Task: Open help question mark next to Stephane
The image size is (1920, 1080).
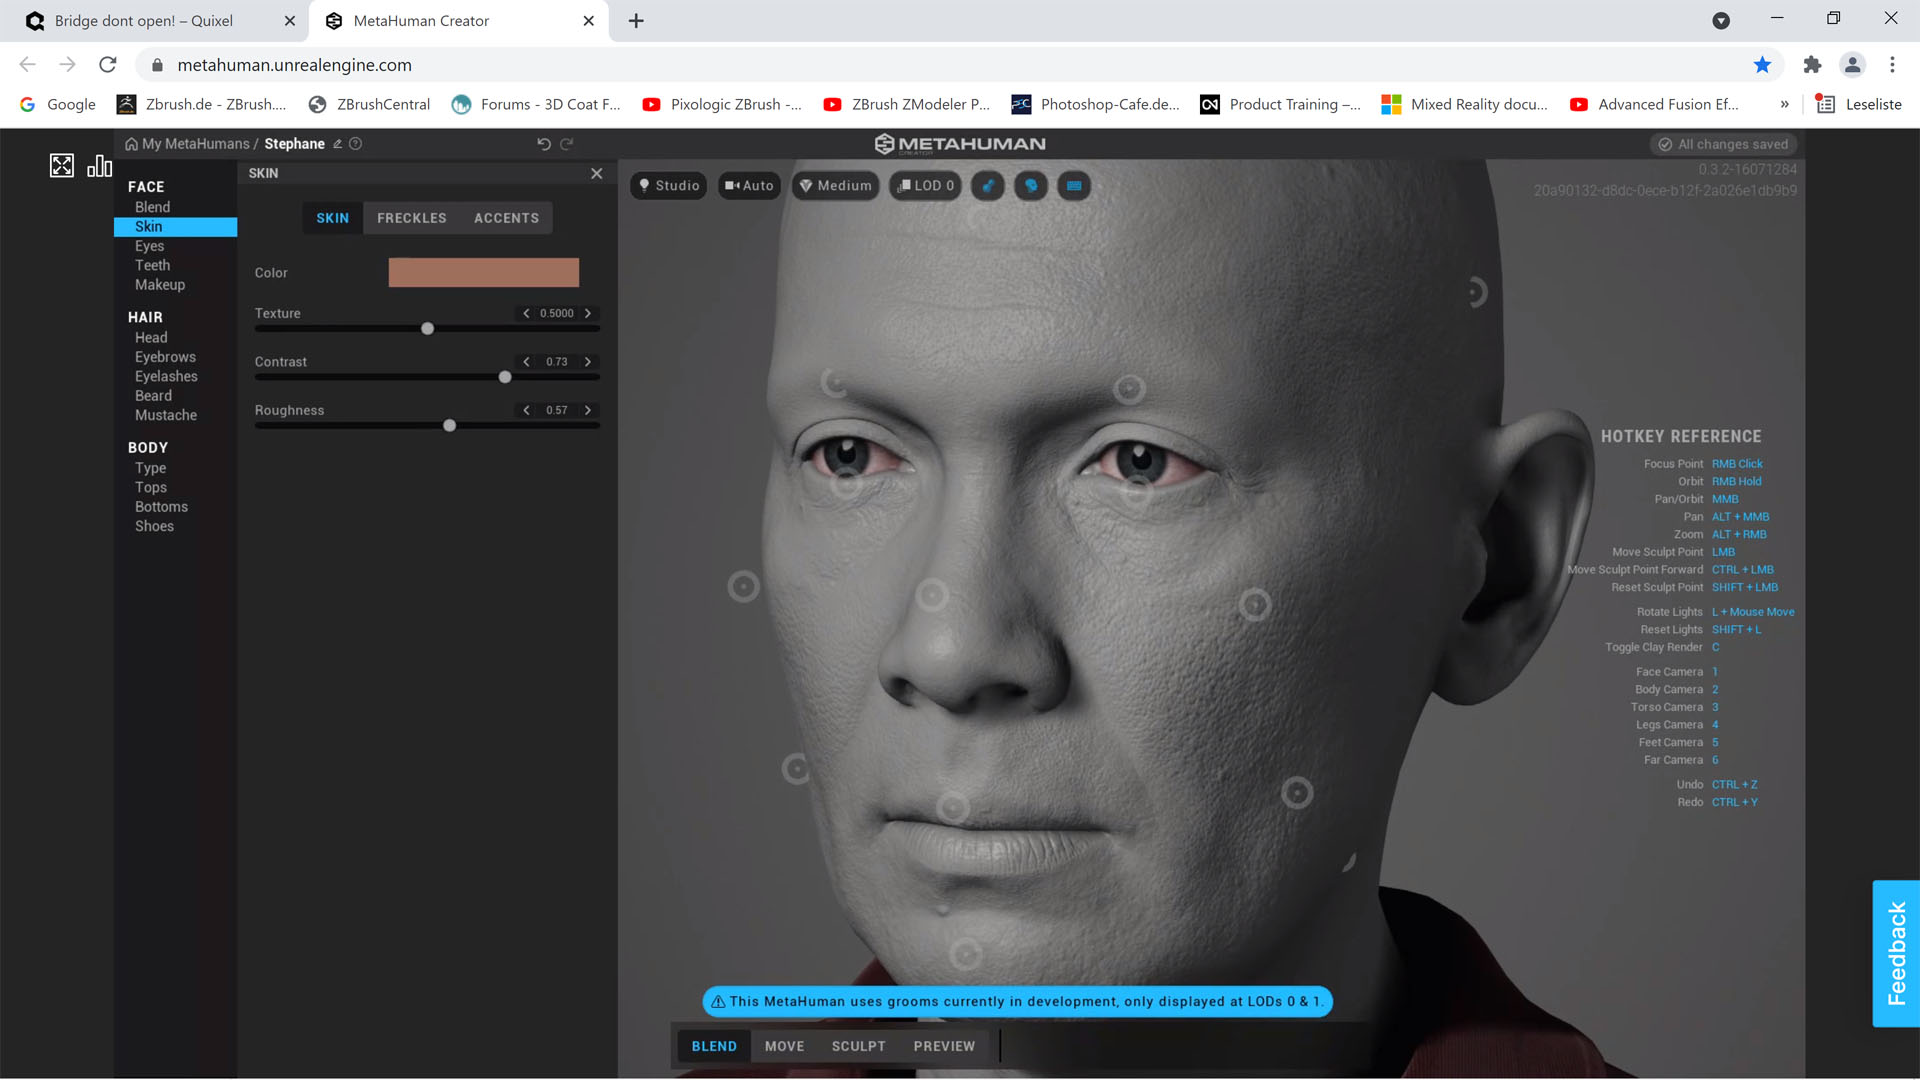Action: coord(355,144)
